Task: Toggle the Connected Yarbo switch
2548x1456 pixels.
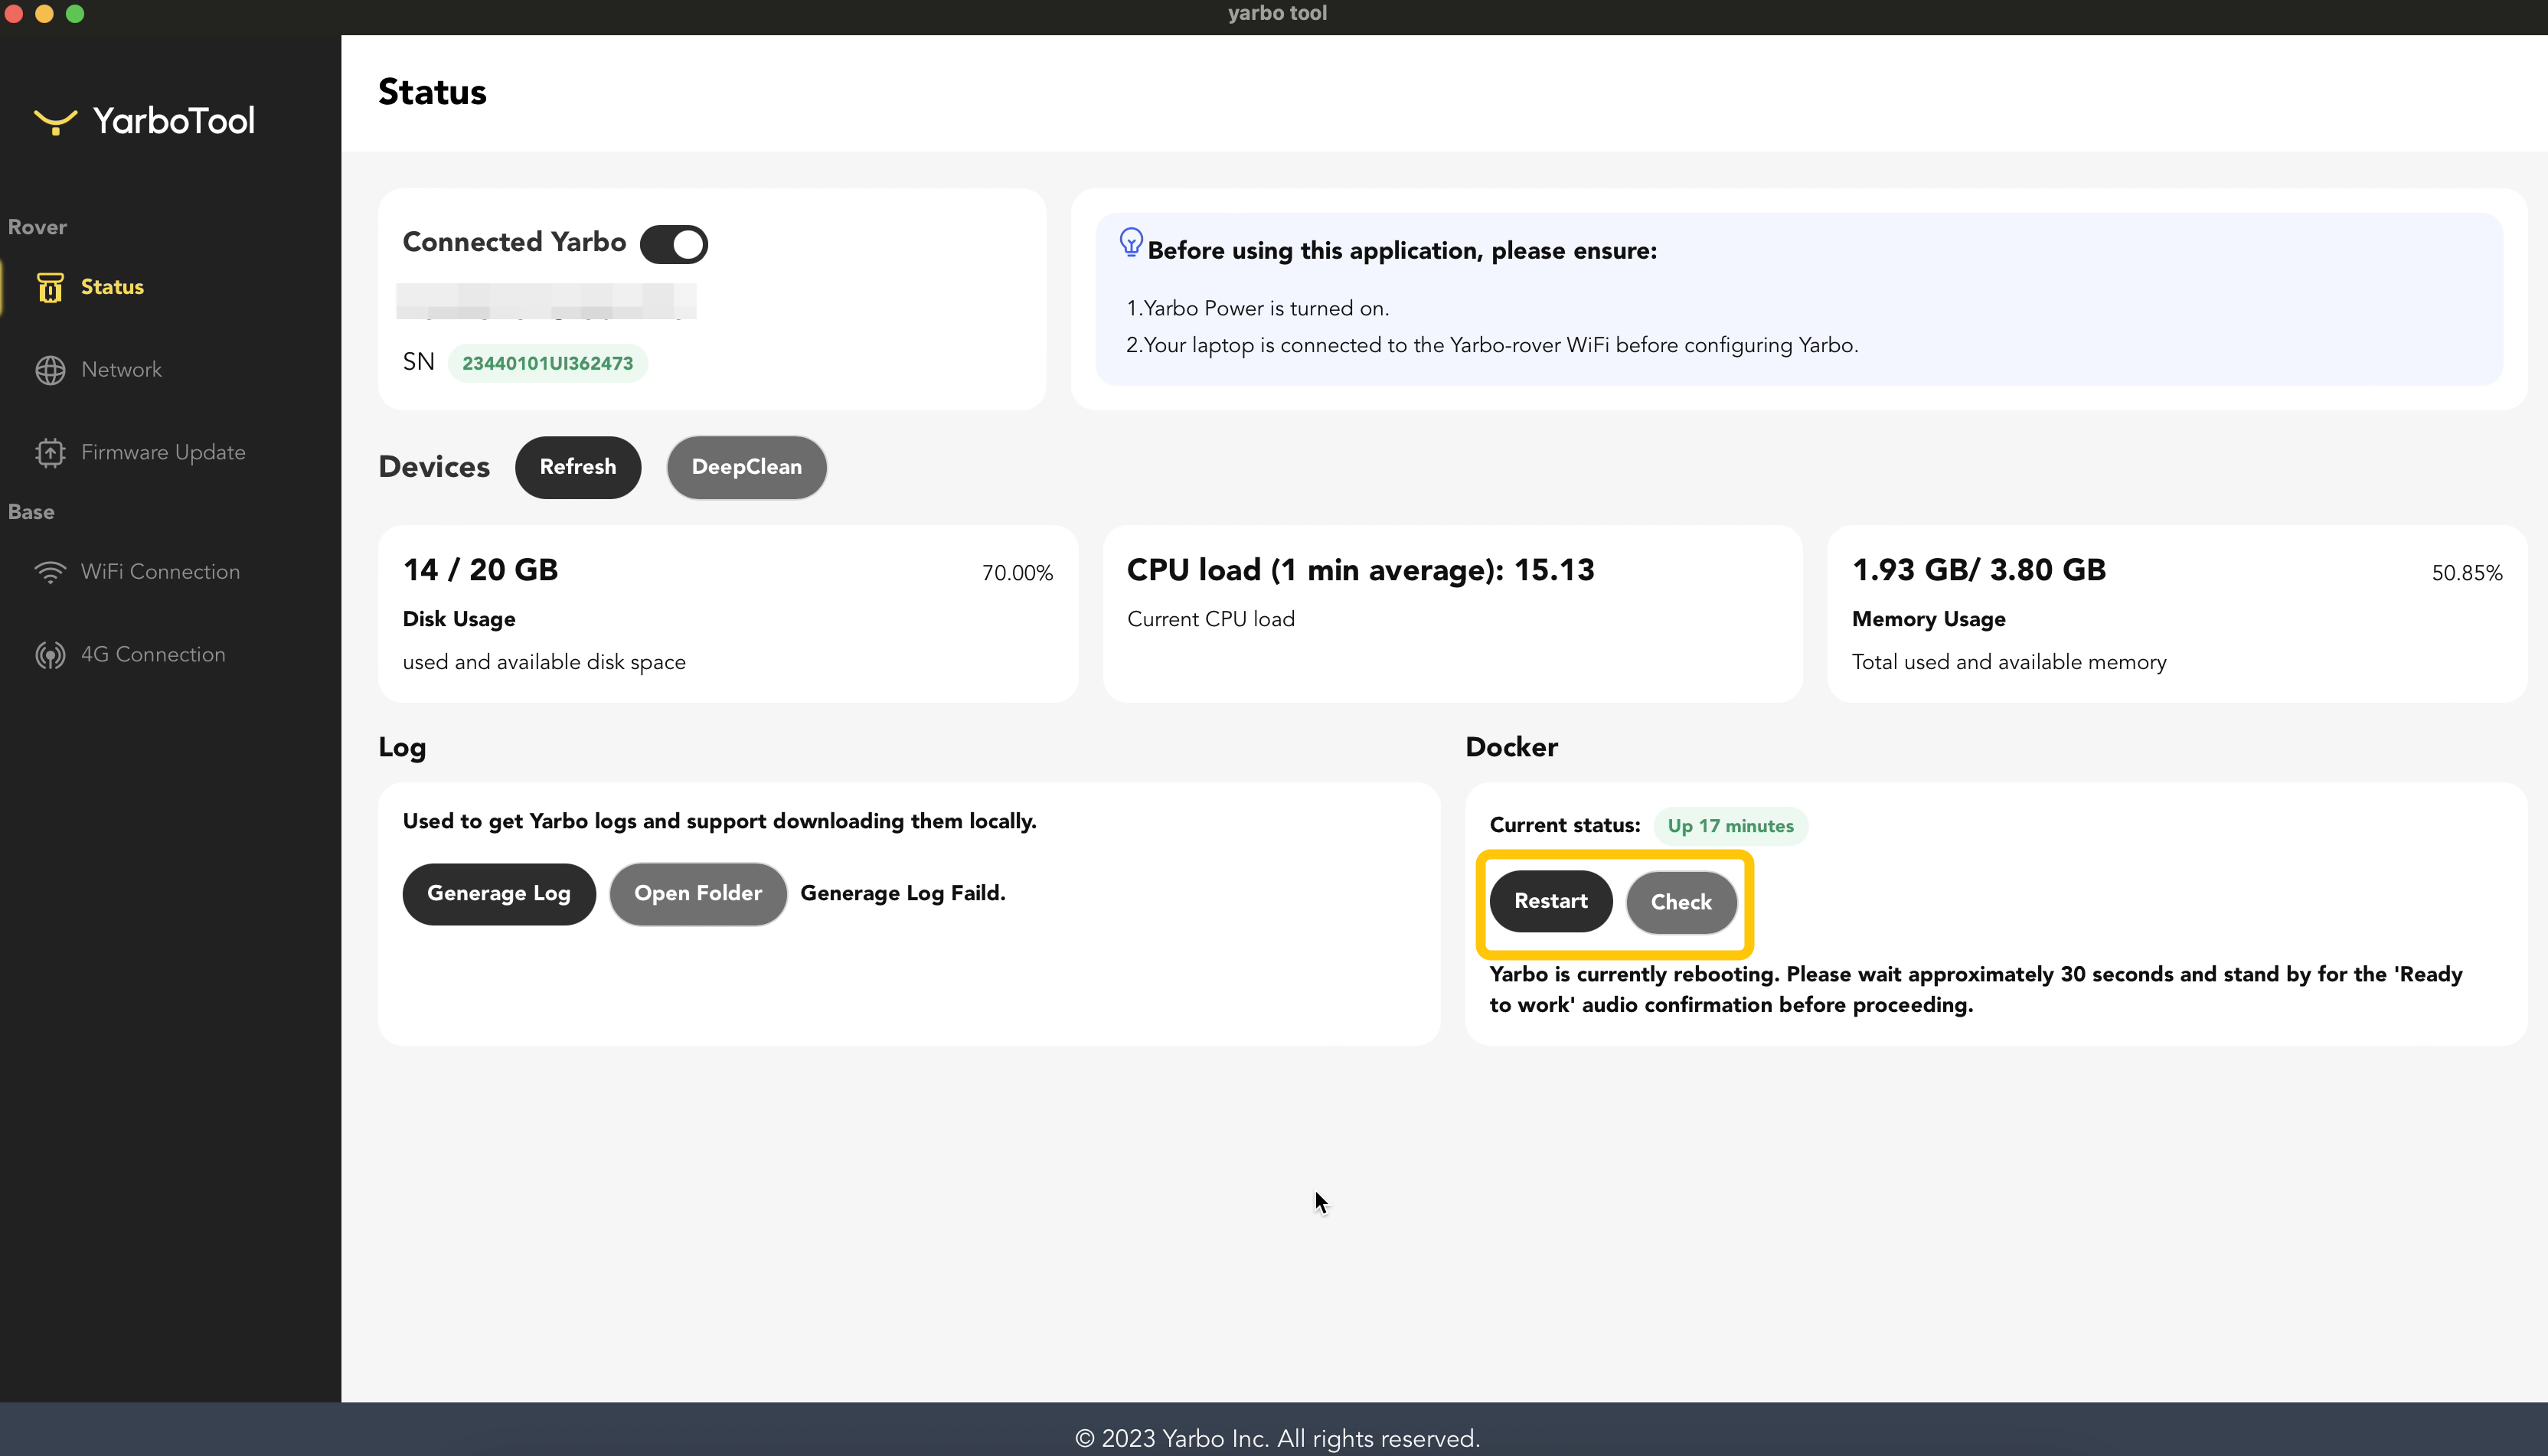Action: 673,244
